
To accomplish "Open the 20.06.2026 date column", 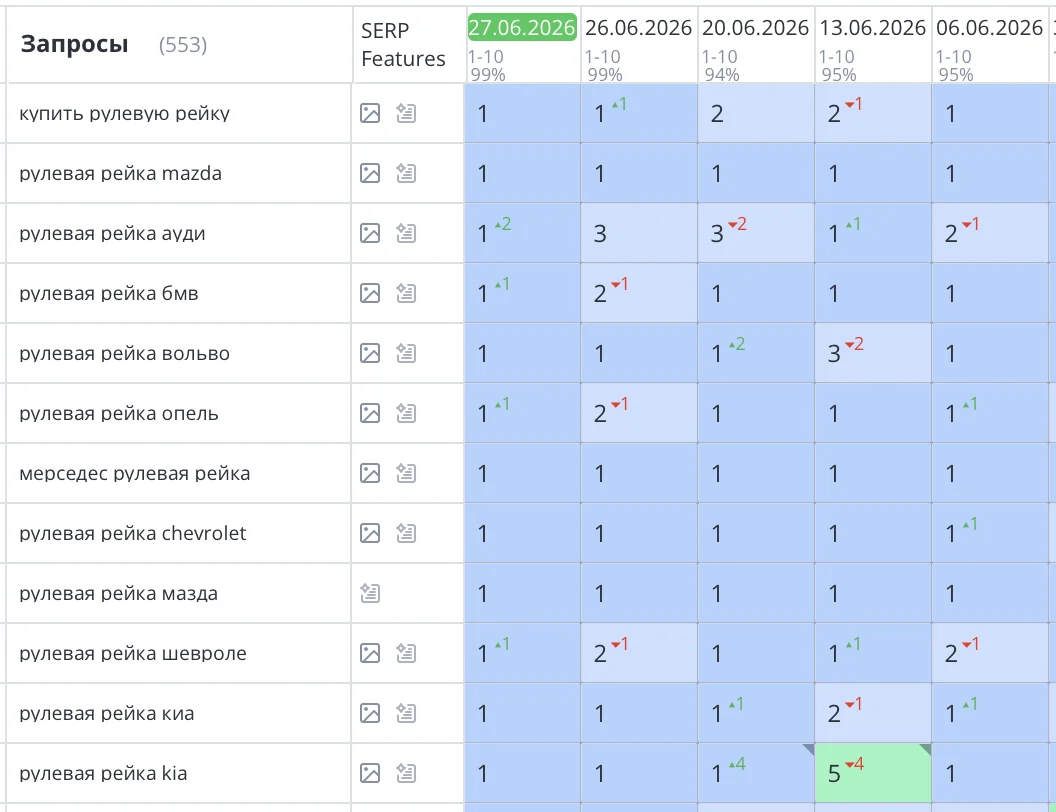I will (x=755, y=28).
